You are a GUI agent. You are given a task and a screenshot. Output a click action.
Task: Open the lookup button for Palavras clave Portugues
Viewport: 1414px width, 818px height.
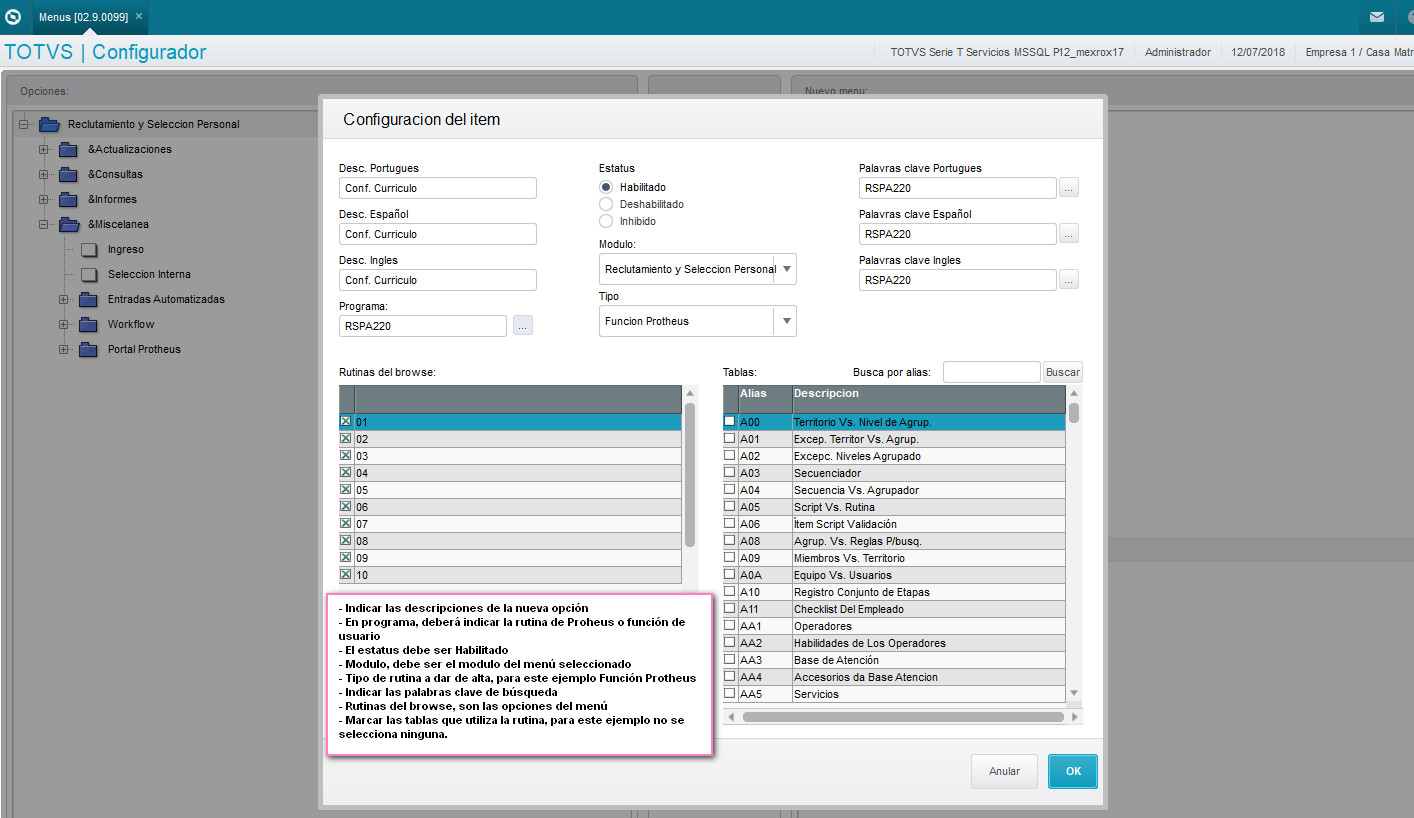[1069, 188]
